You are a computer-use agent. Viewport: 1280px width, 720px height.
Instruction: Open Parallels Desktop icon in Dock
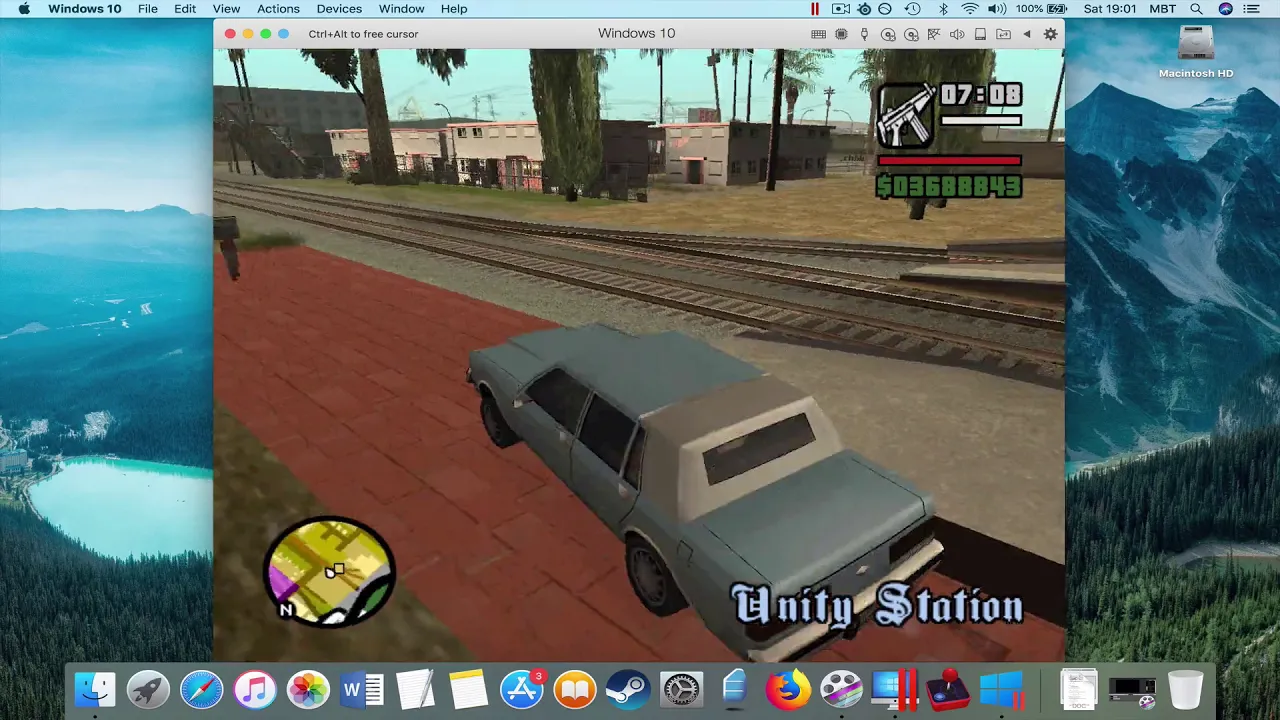click(x=894, y=690)
